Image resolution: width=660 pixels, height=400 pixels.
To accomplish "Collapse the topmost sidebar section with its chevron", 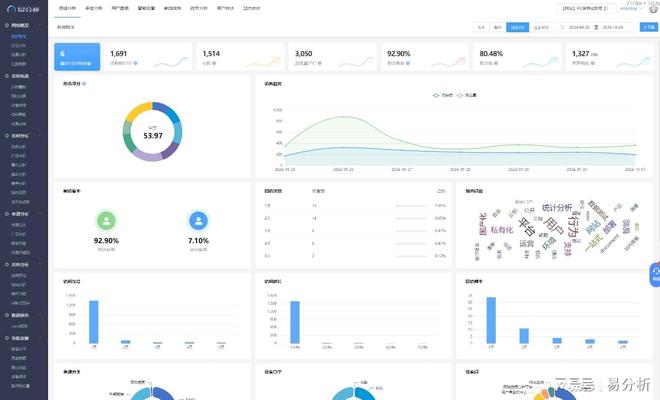I will pos(40,25).
